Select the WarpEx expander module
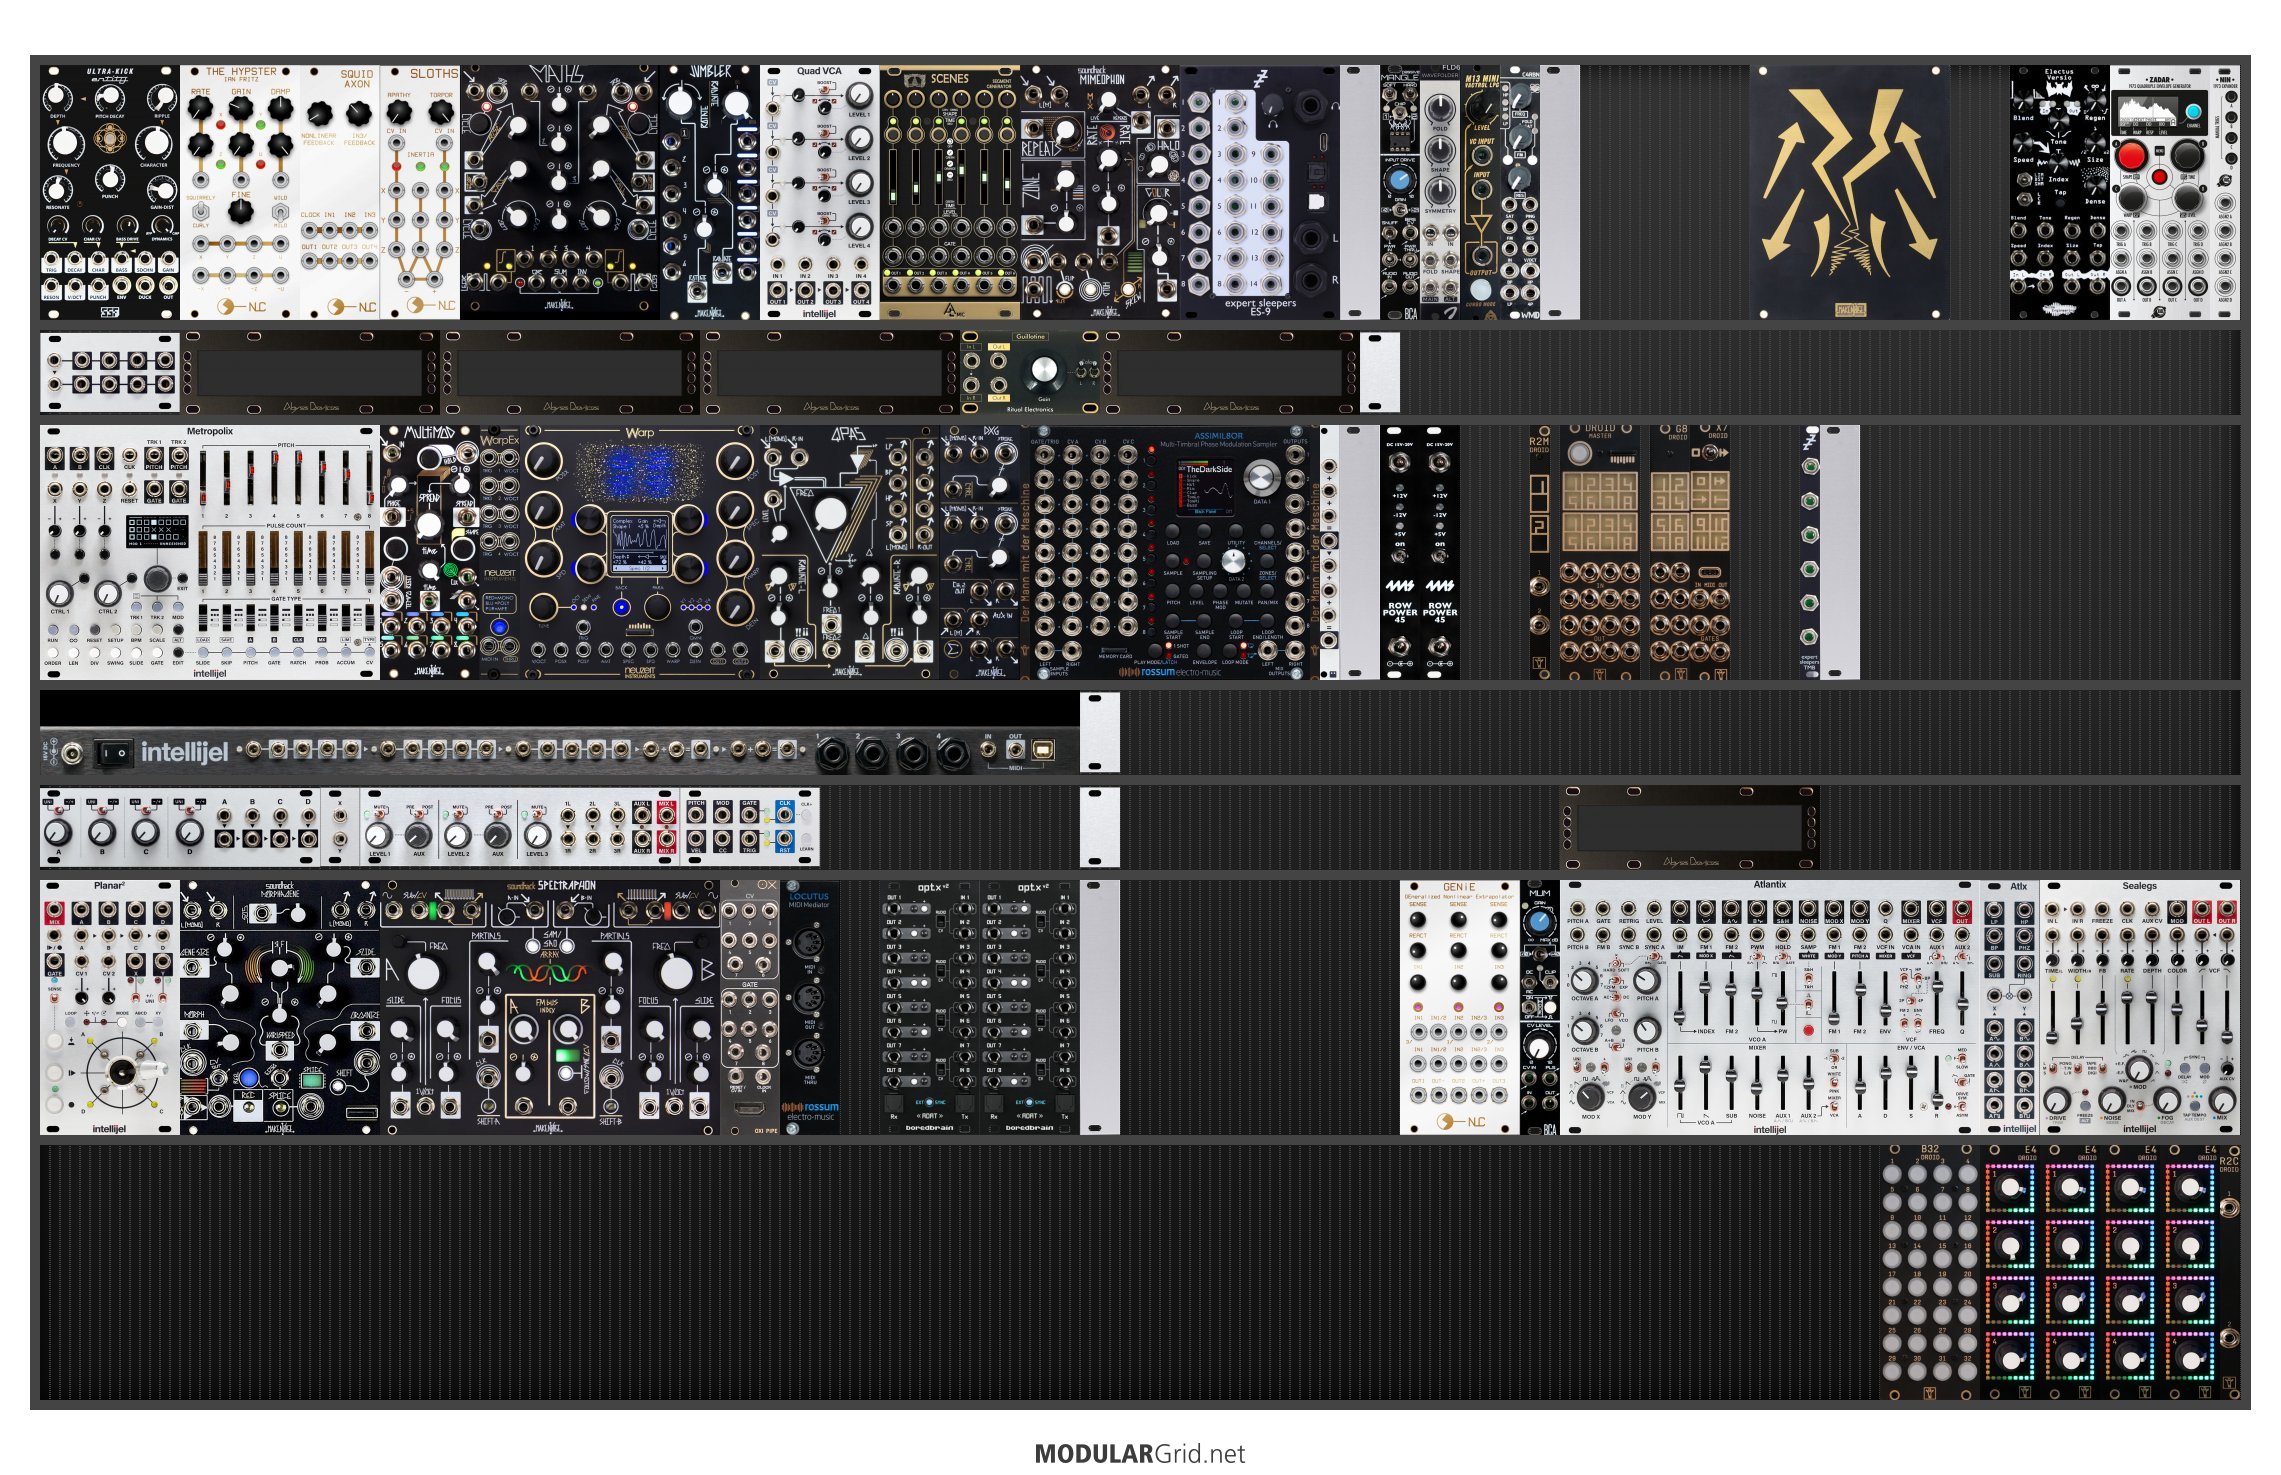This screenshot has height=1475, width=2281. 500,552
